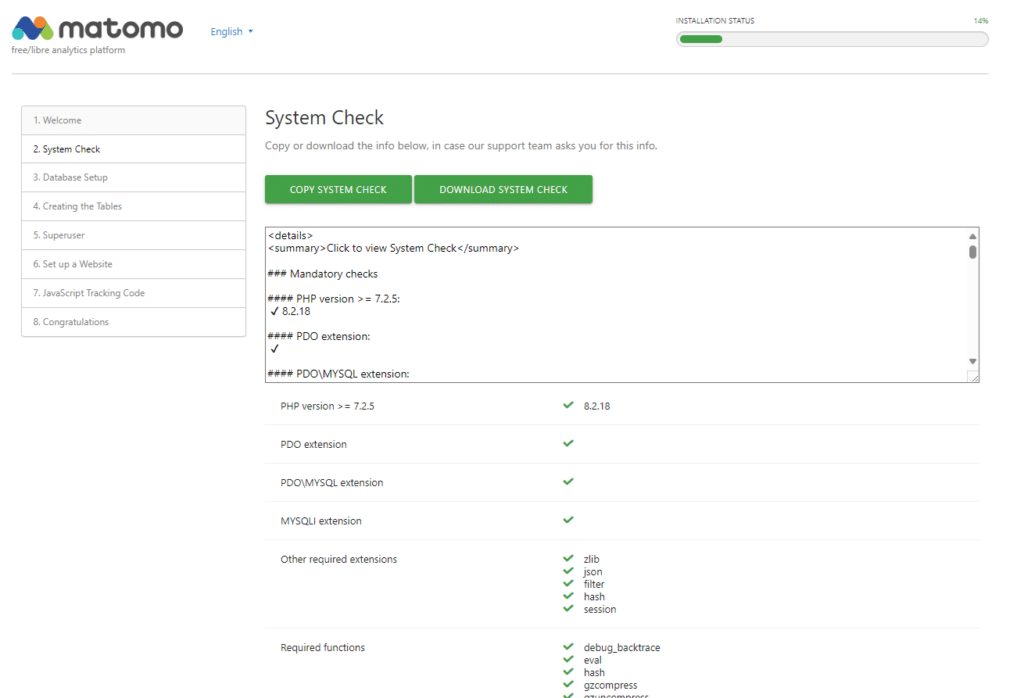Image resolution: width=1024 pixels, height=698 pixels.
Task: Click the checkmark beside PDO extension row
Action: coord(568,443)
